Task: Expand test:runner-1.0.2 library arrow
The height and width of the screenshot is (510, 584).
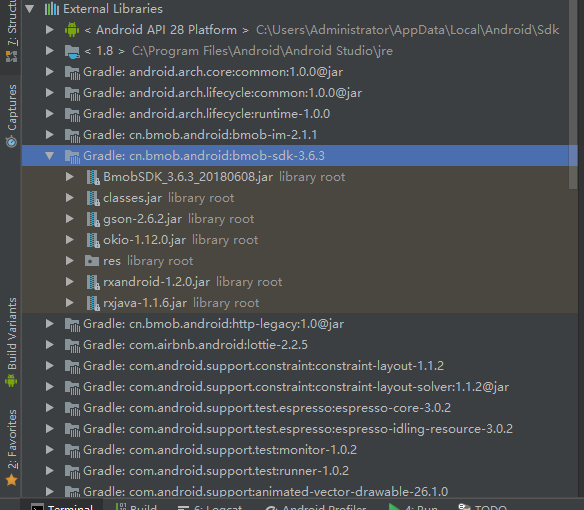Action: pyautogui.click(x=50, y=471)
